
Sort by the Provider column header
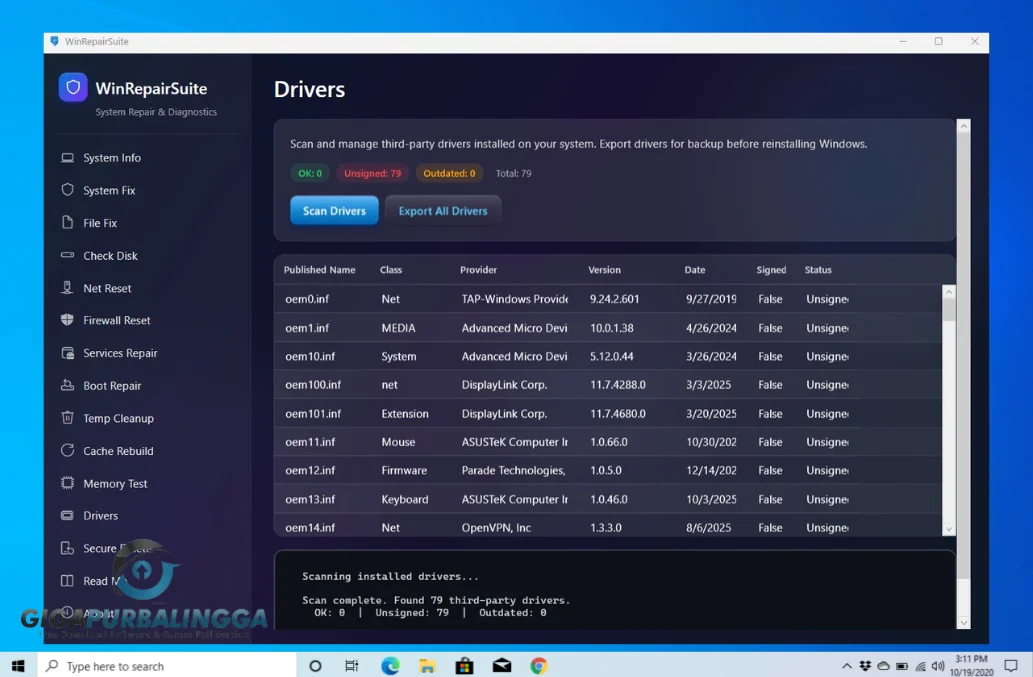478,270
